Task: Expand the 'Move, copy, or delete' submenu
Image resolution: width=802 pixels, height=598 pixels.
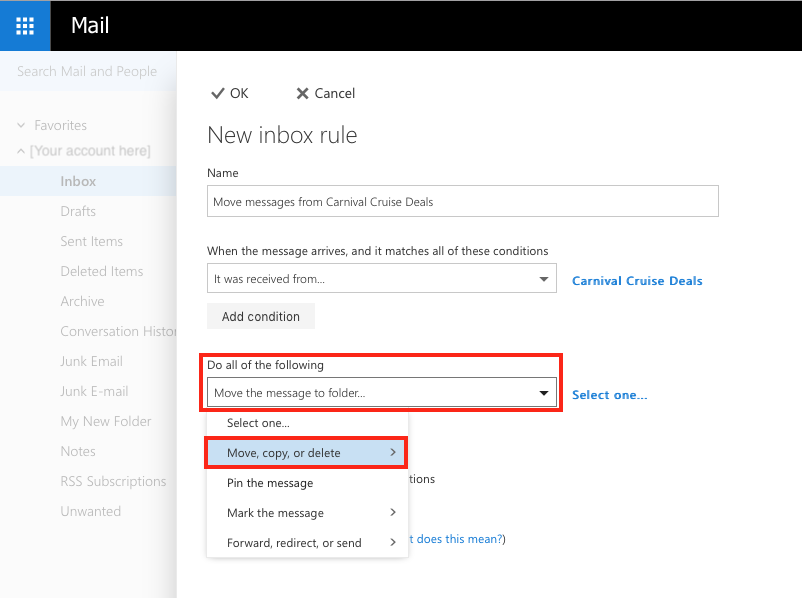Action: pyautogui.click(x=306, y=453)
